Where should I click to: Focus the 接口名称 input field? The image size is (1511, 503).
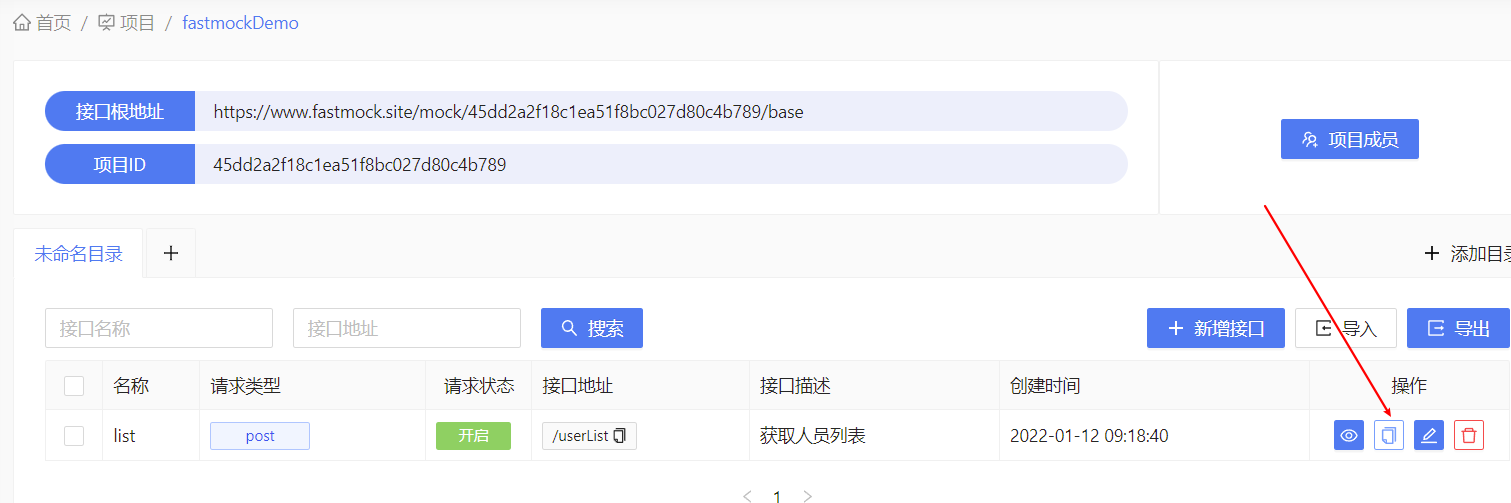(159, 328)
